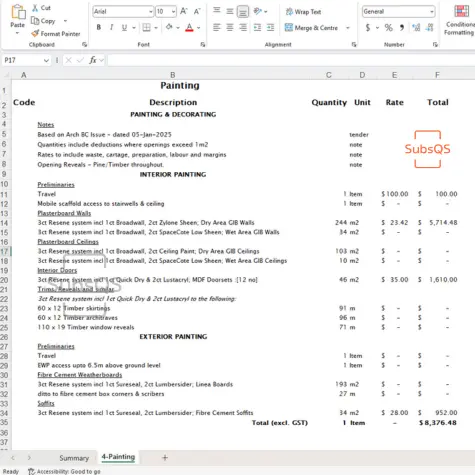Viewport: 475px width, 475px height.
Task: Open the font name Arial dropdown
Action: (x=151, y=12)
